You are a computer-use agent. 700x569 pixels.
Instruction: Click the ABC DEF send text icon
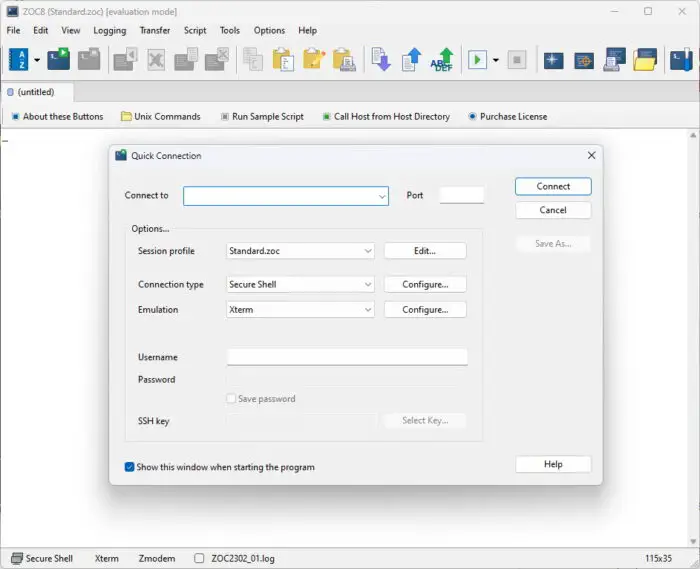coord(442,59)
